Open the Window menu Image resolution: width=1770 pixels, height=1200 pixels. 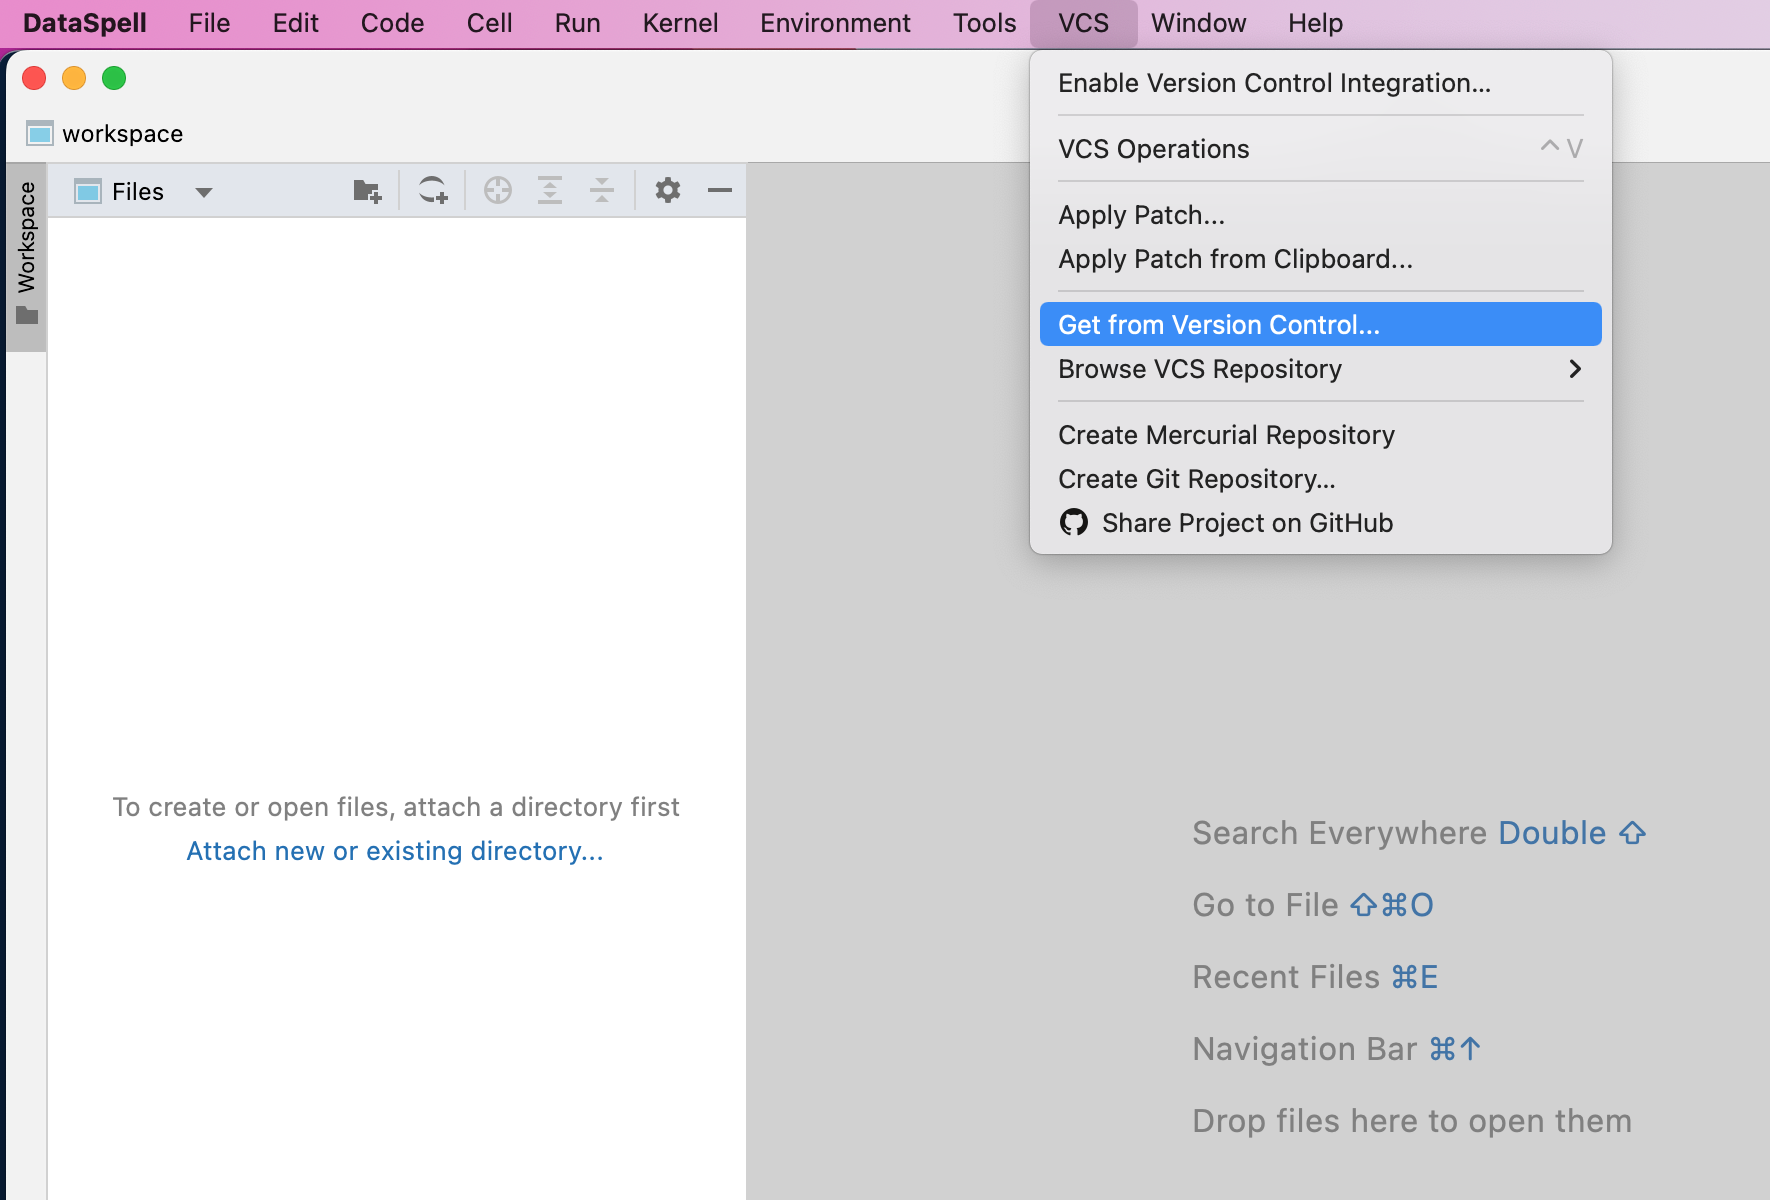pyautogui.click(x=1198, y=23)
